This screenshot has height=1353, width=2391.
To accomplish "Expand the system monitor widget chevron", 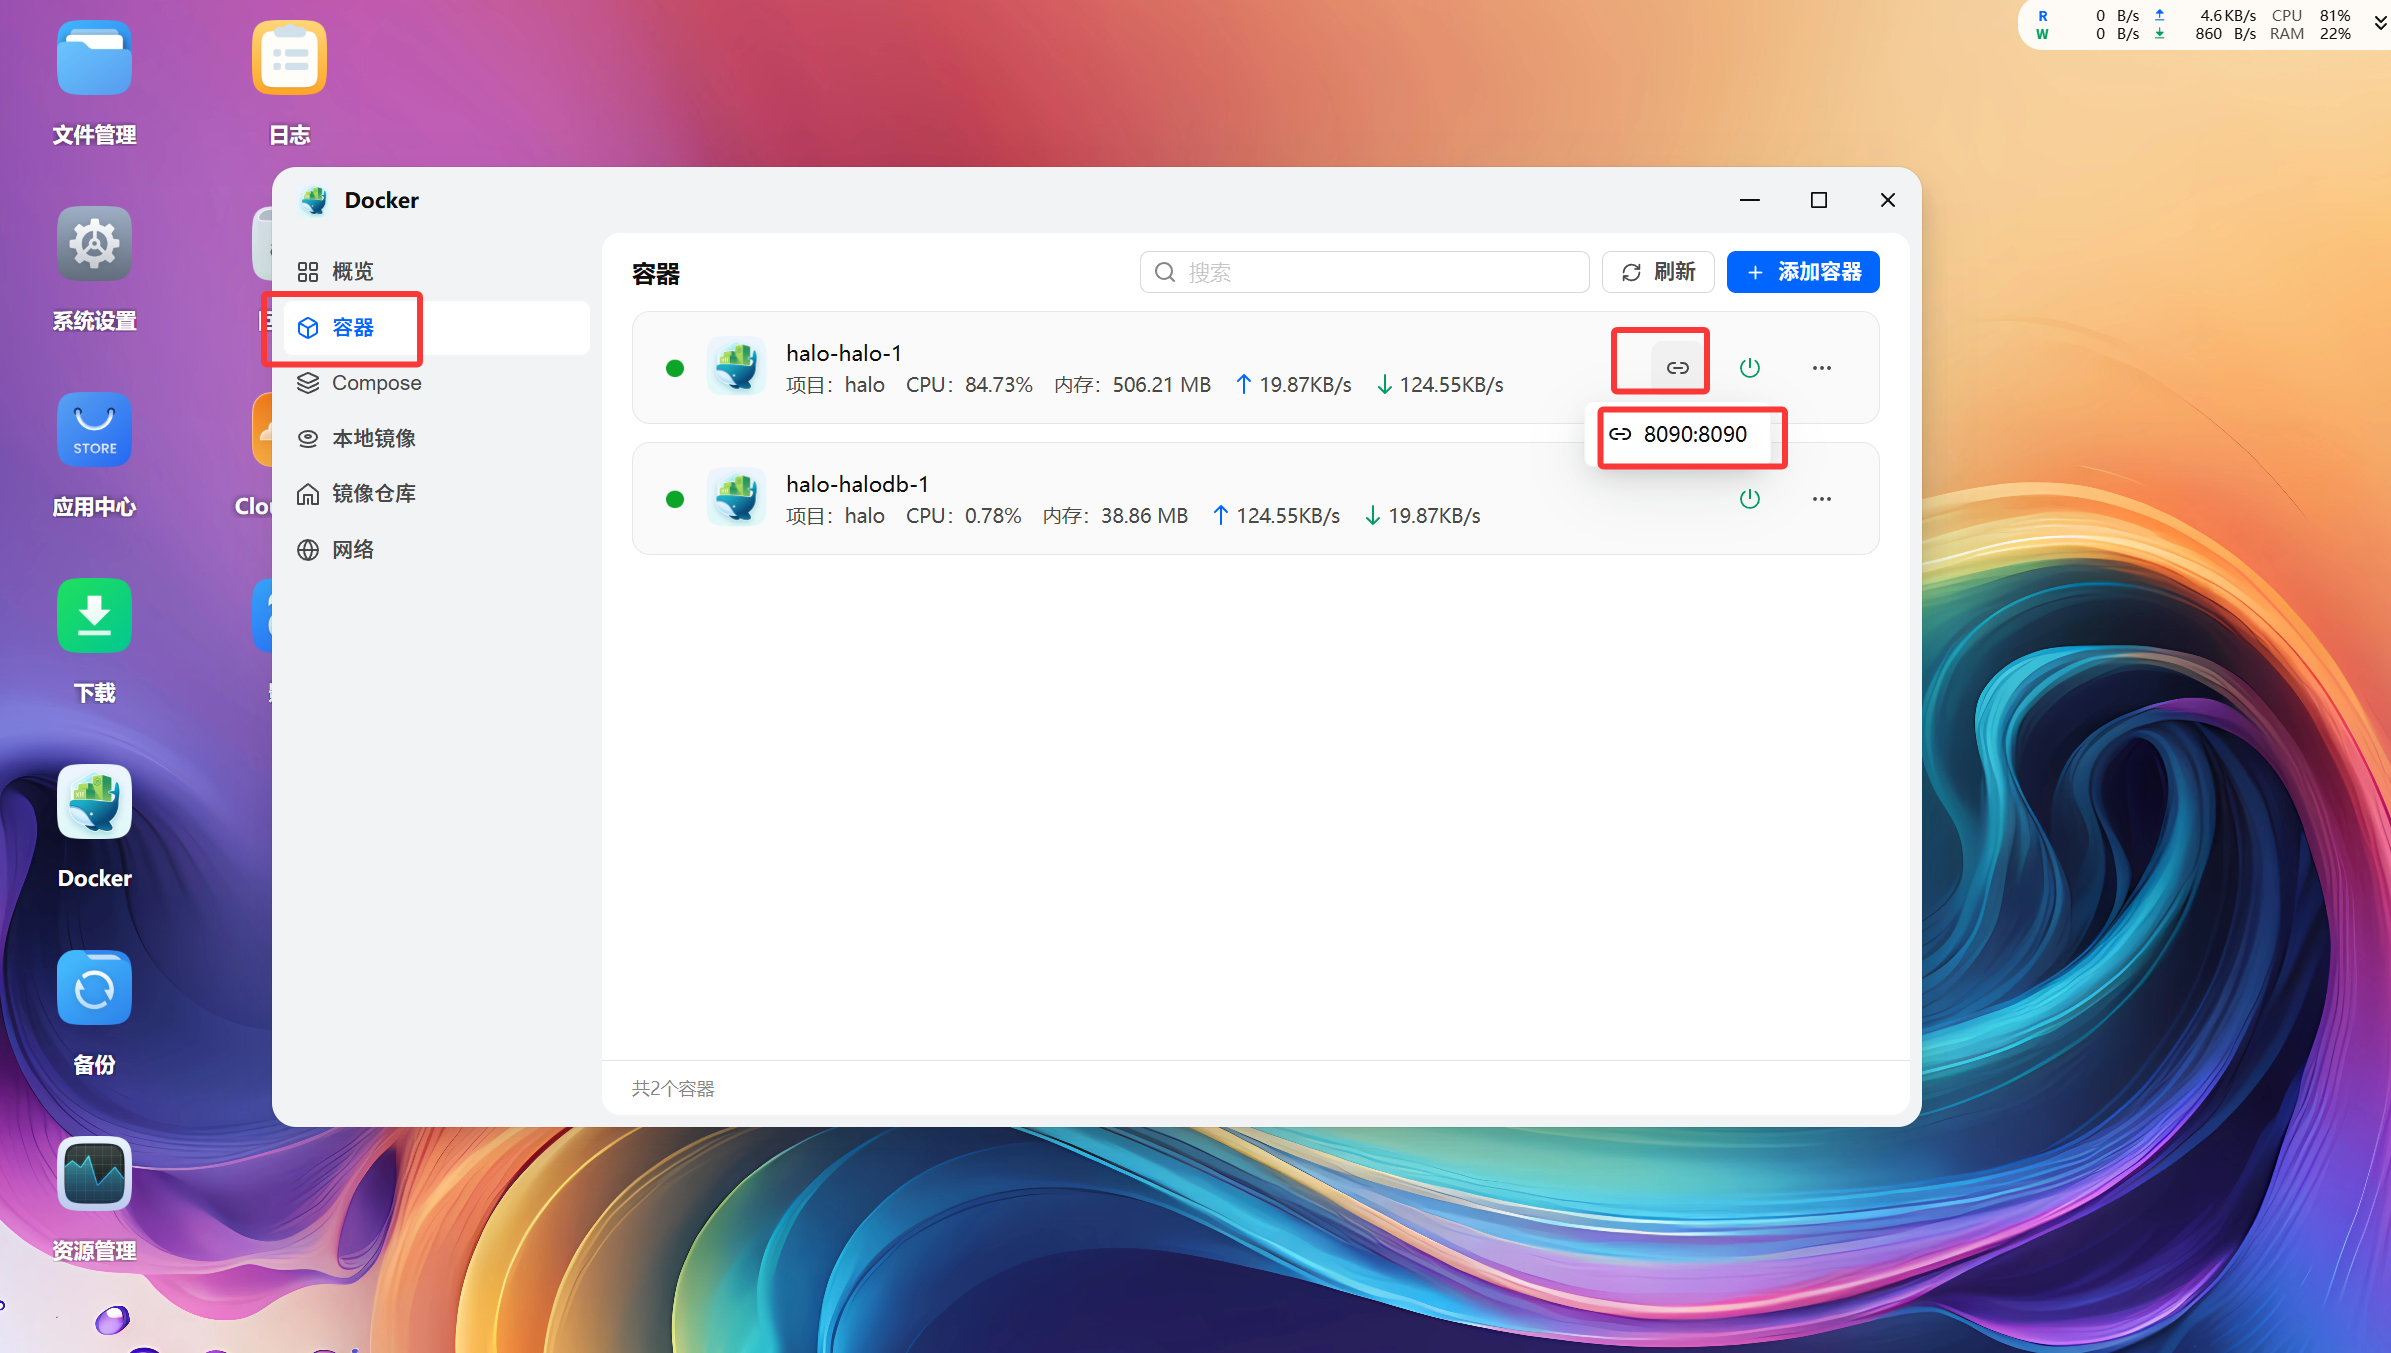I will [2379, 24].
